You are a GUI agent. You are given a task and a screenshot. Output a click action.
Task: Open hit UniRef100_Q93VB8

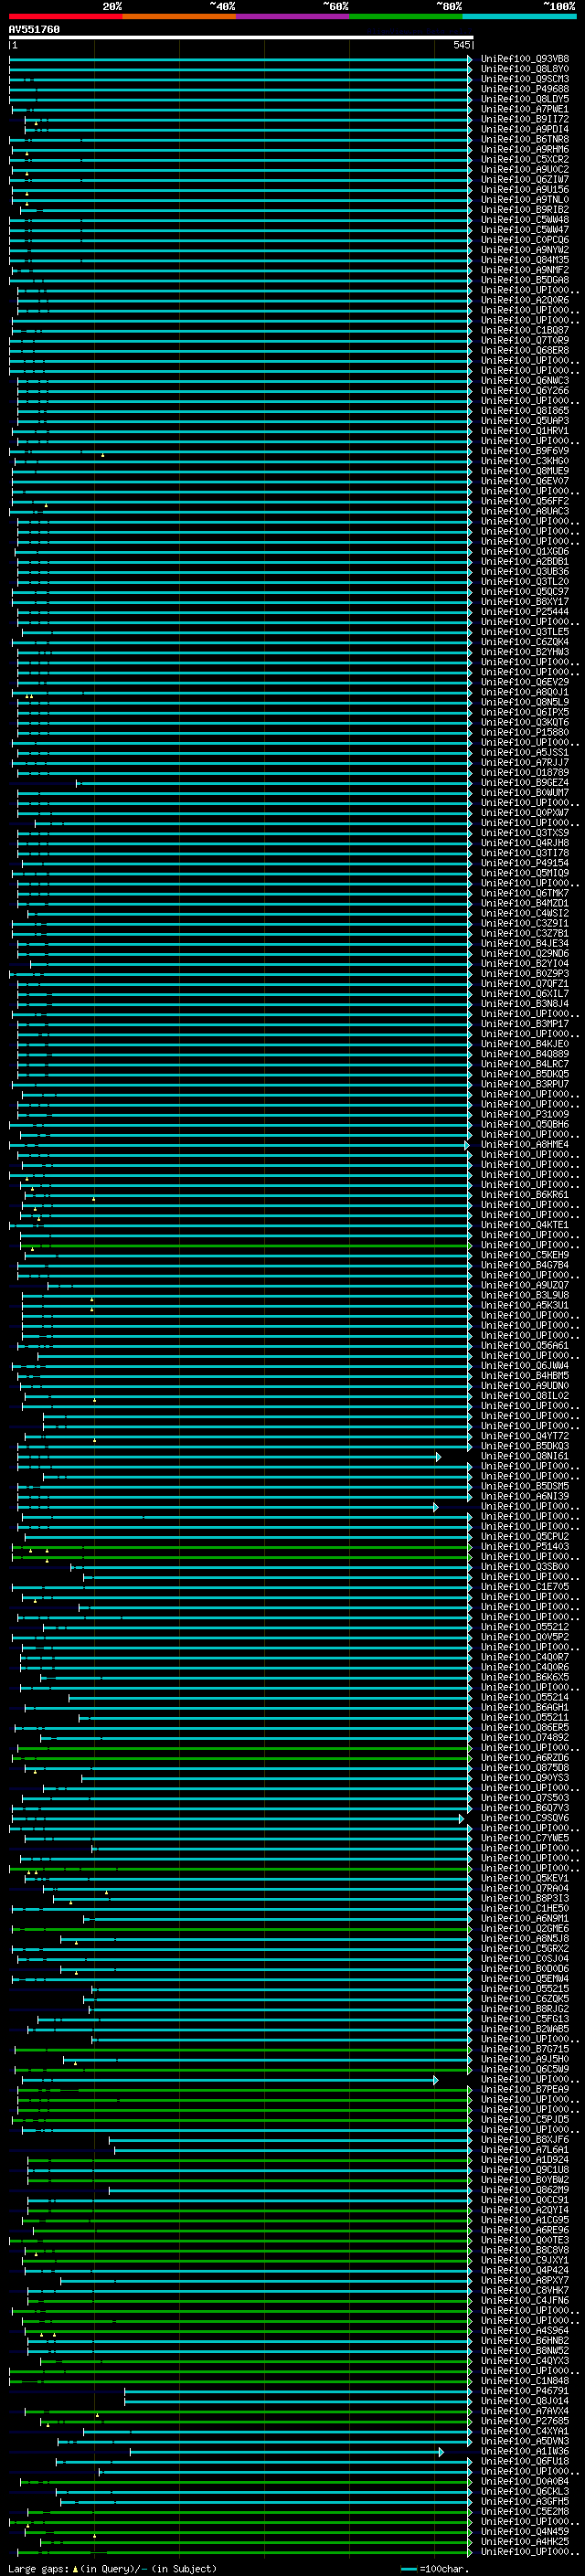click(525, 59)
